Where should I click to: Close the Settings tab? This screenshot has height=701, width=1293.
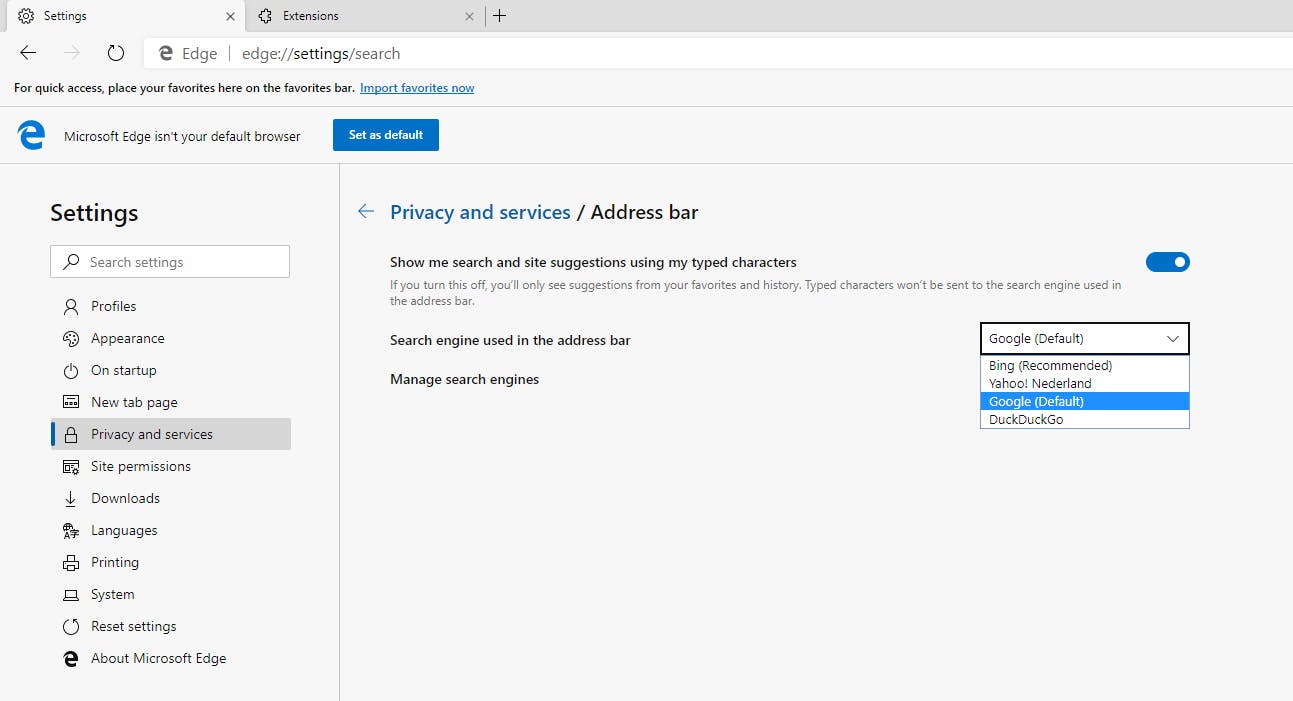230,16
